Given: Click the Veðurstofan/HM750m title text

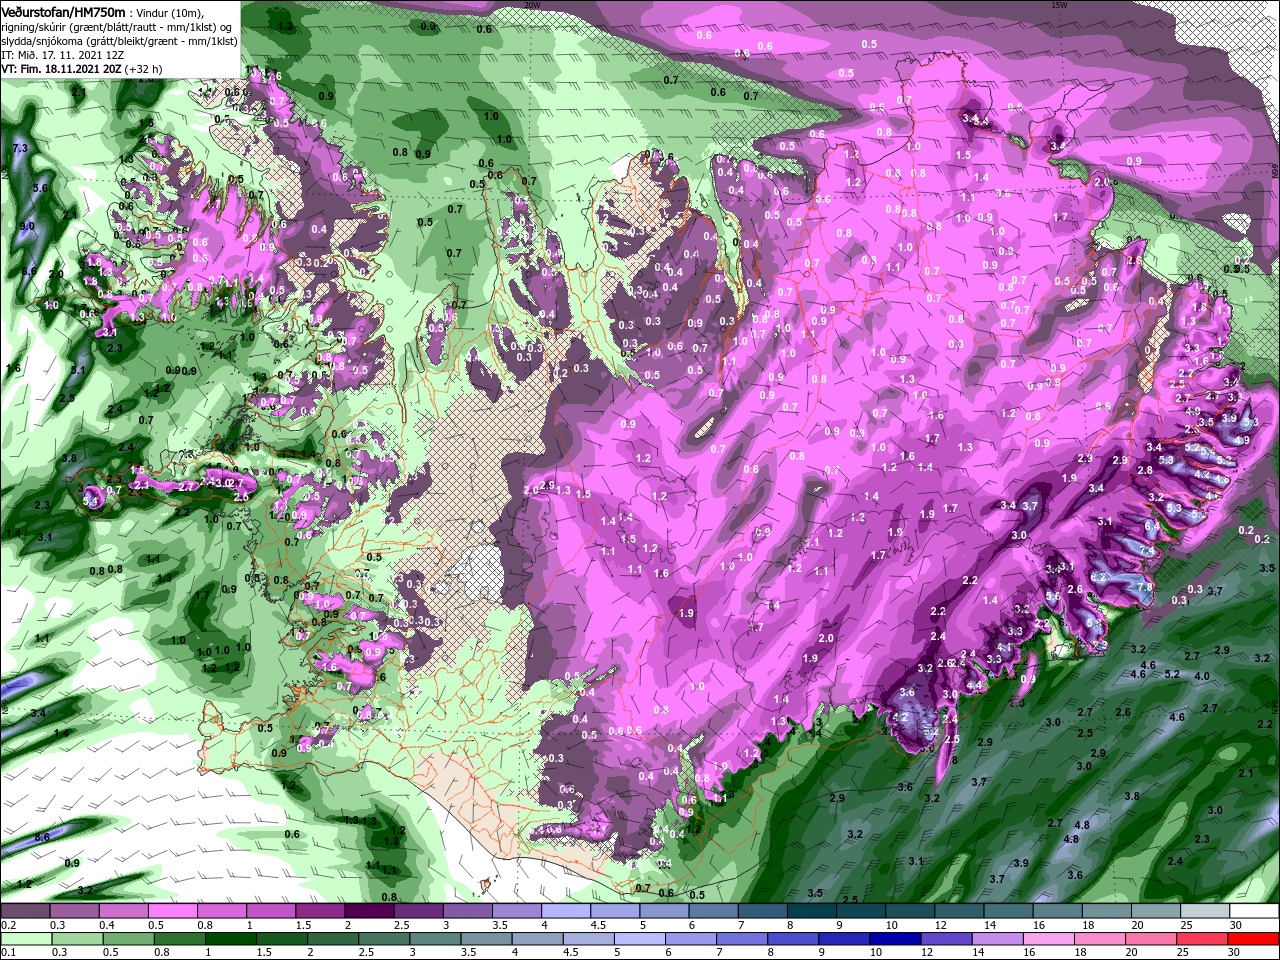Looking at the screenshot, I should click(x=63, y=12).
